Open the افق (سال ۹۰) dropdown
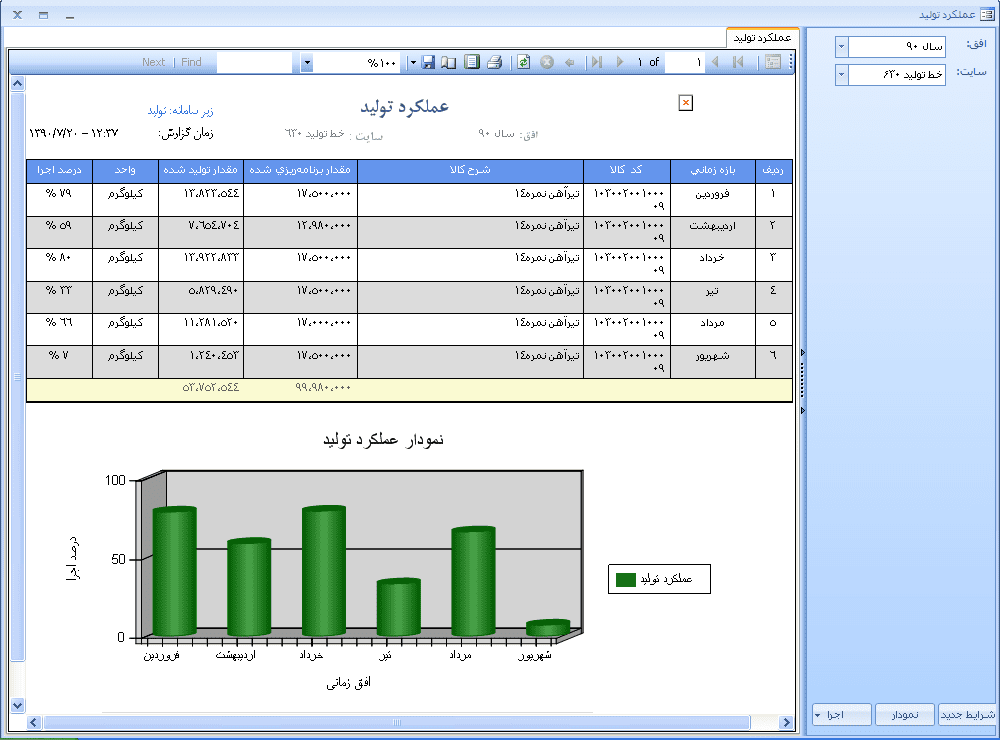 coord(840,48)
